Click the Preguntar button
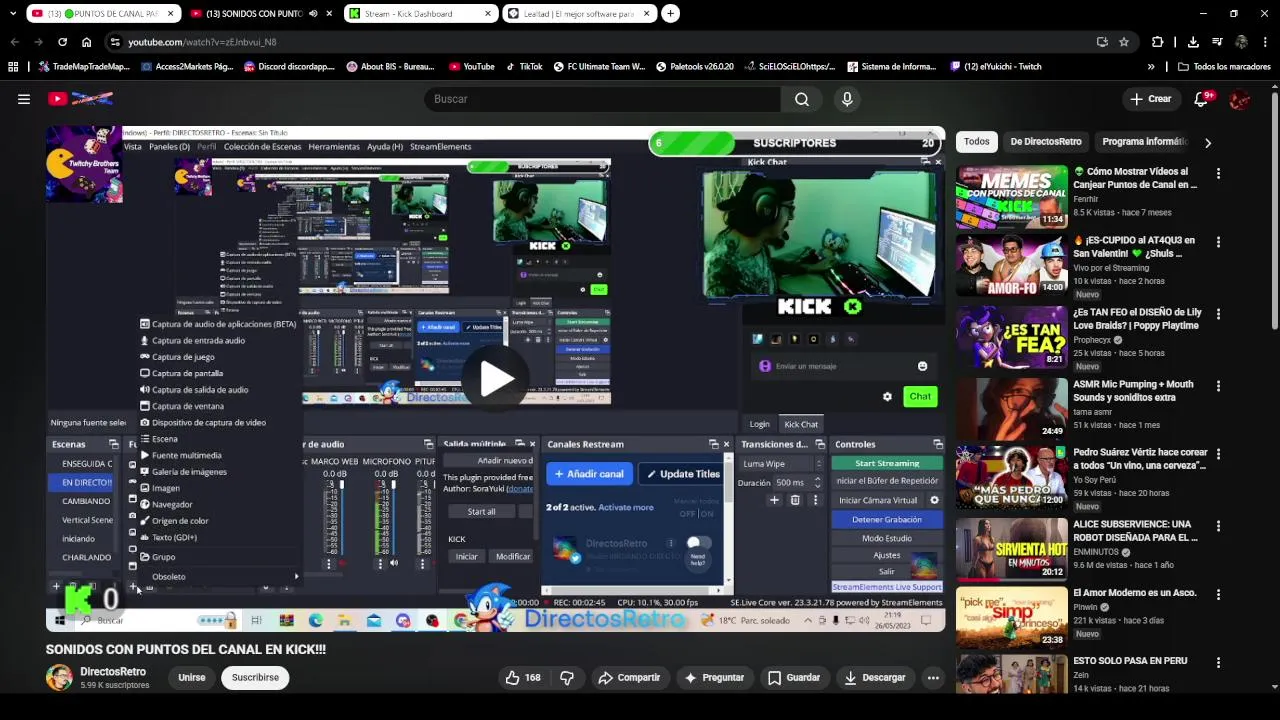1280x720 pixels. click(714, 677)
